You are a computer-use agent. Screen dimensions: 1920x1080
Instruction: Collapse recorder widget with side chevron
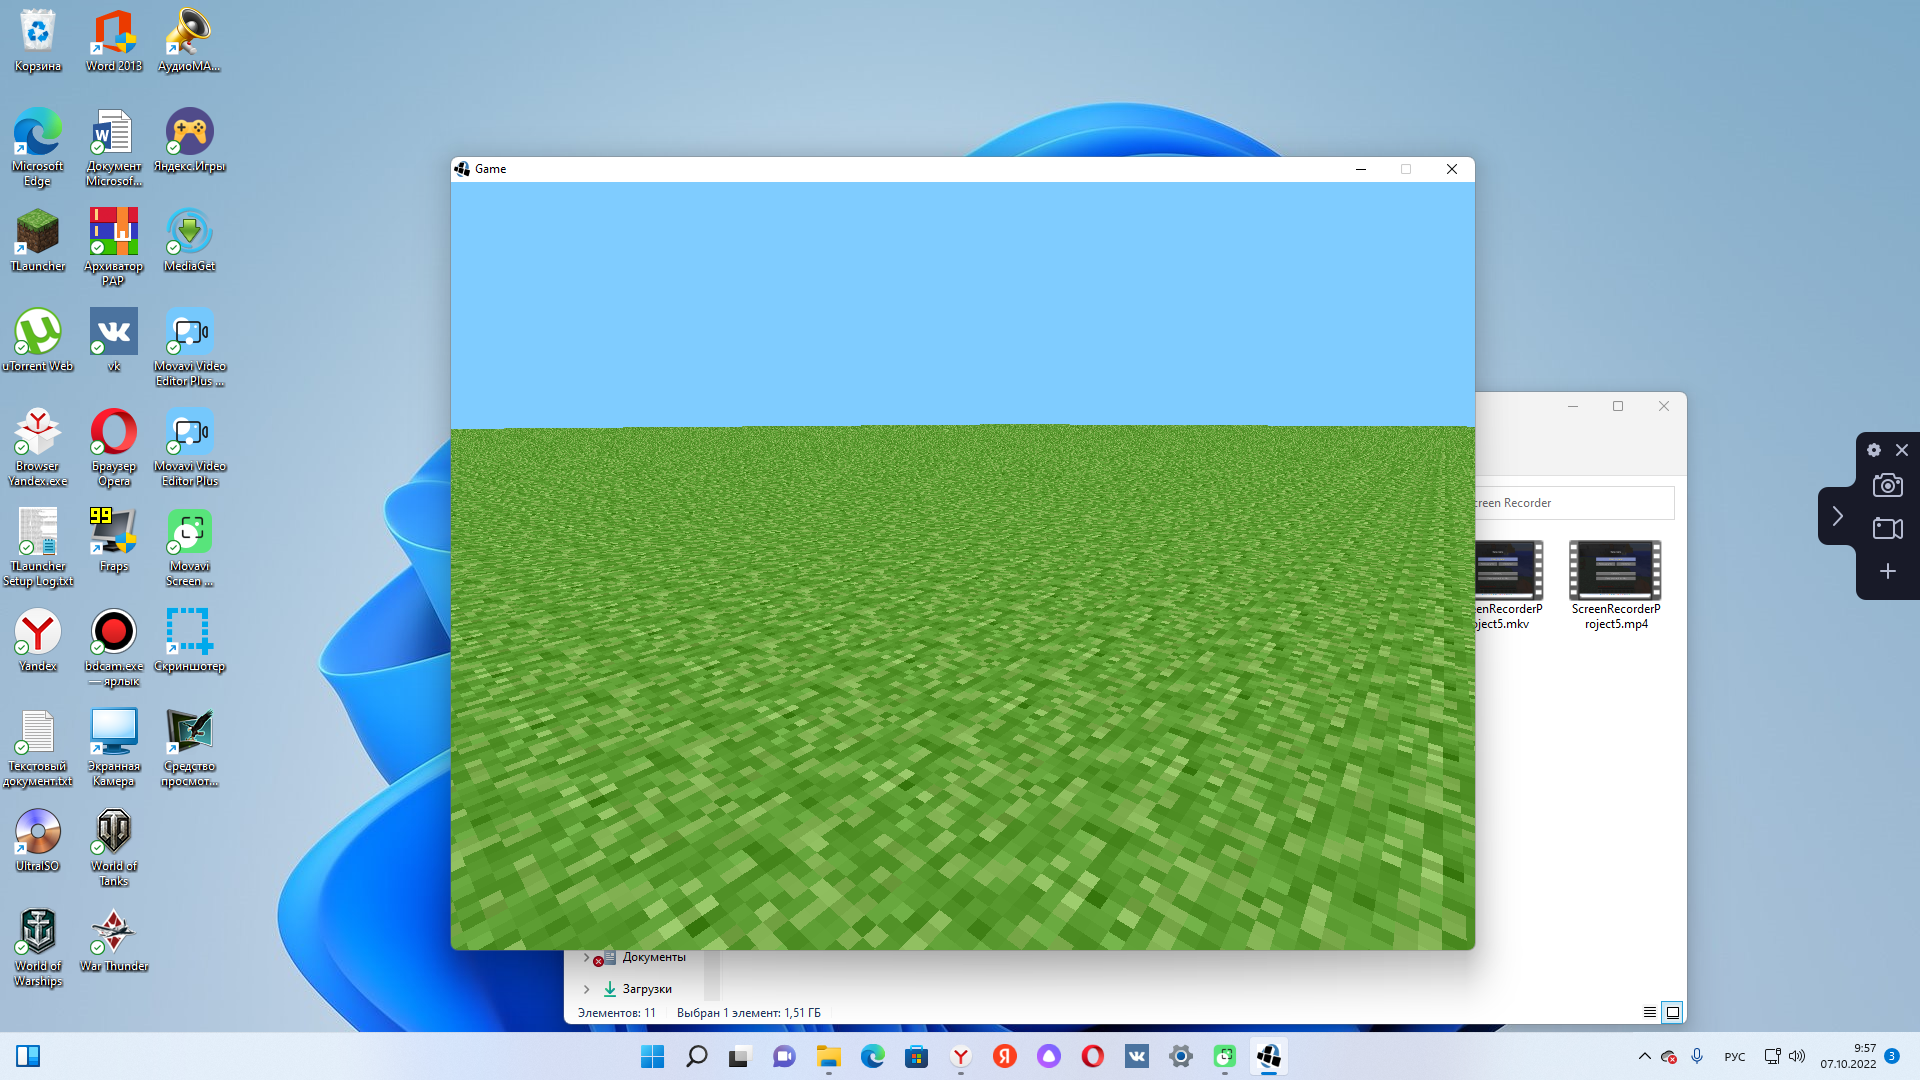tap(1837, 516)
